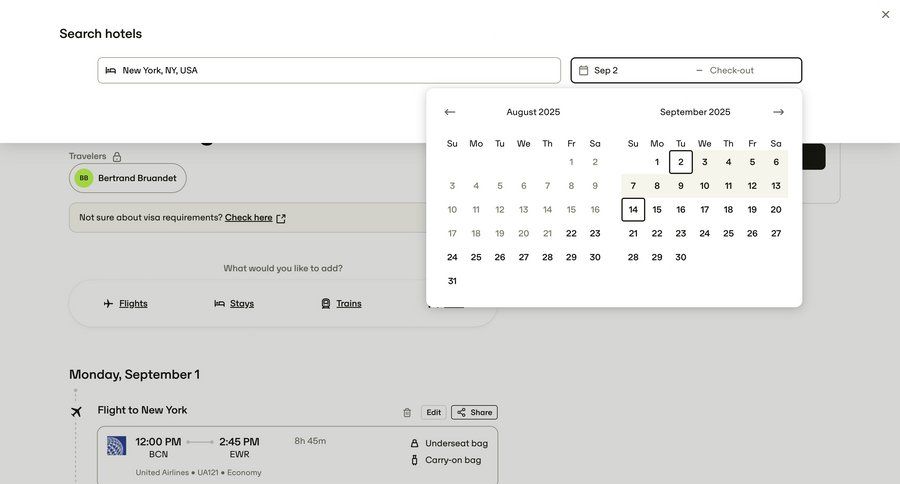The image size is (900, 484).
Task: Click the August 2025 month title
Action: 533,112
